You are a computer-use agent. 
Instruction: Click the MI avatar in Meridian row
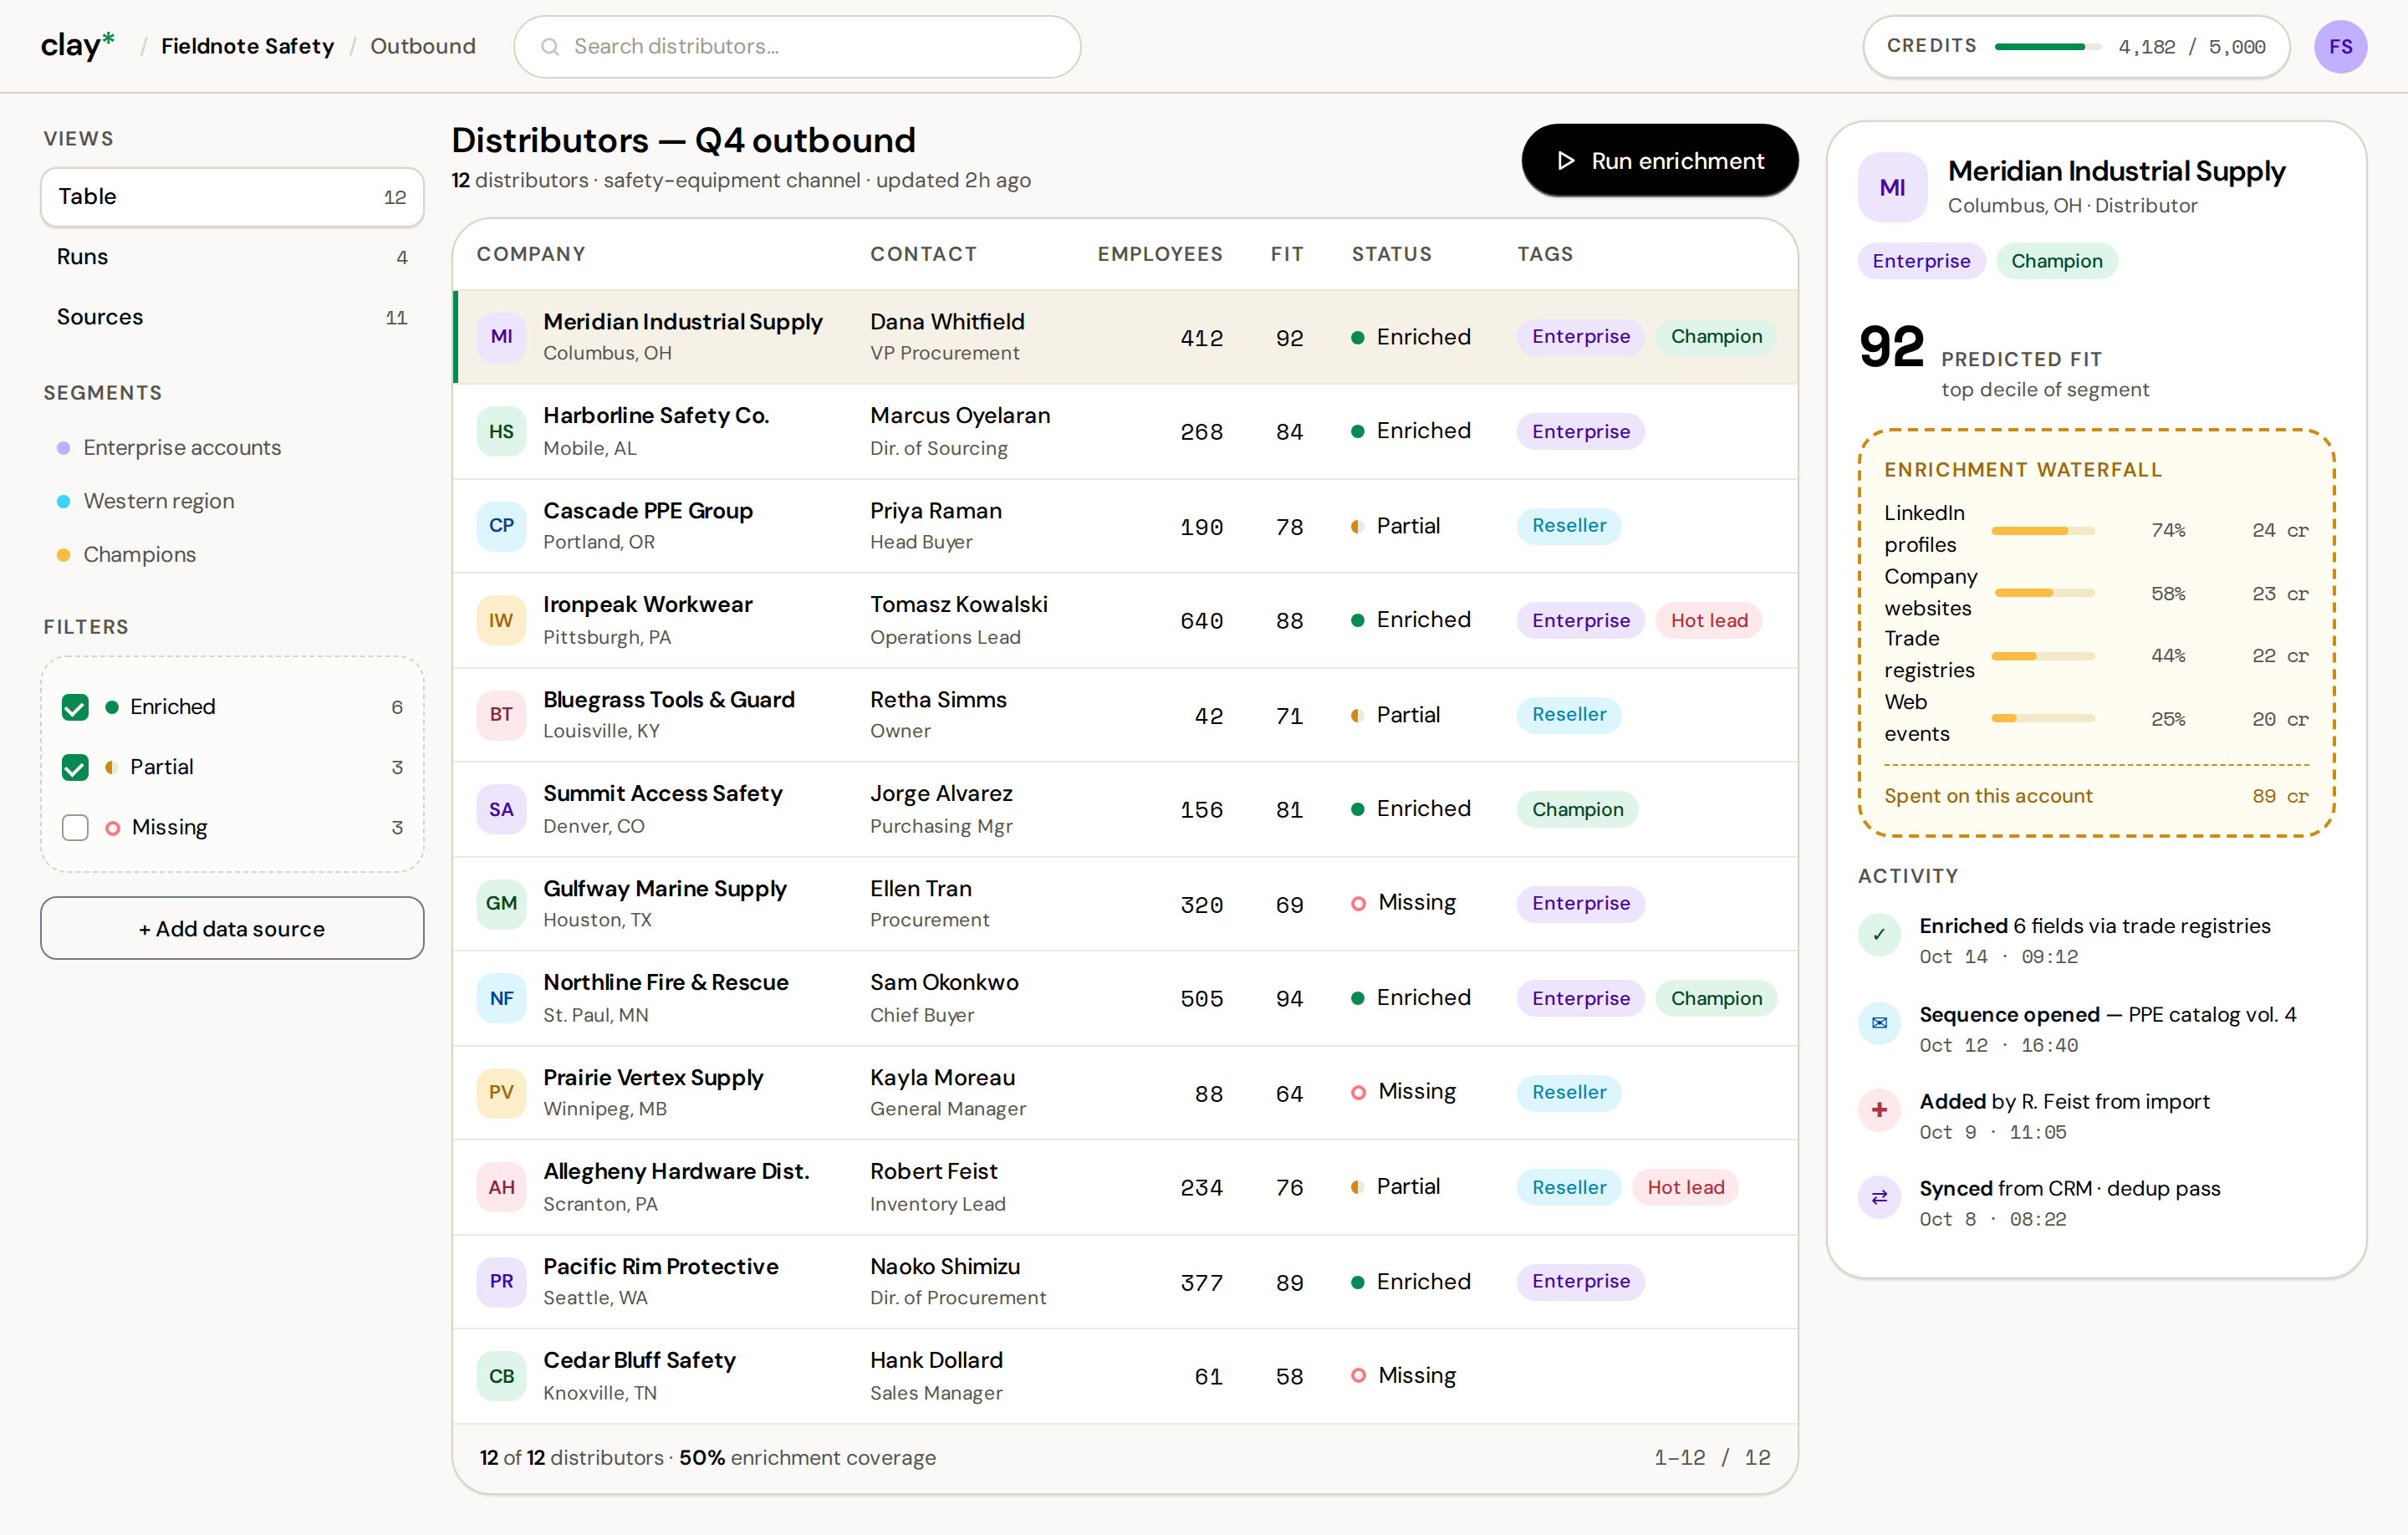tap(501, 337)
